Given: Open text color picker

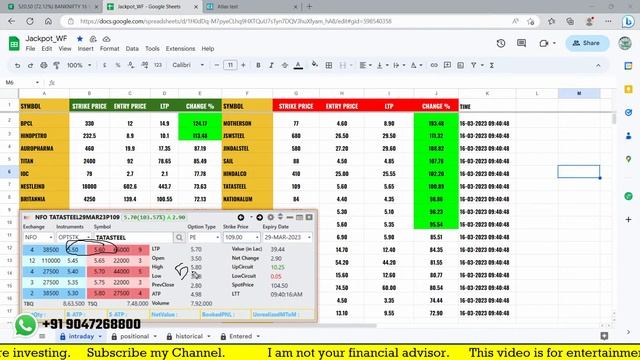Looking at the screenshot, I should (298, 65).
